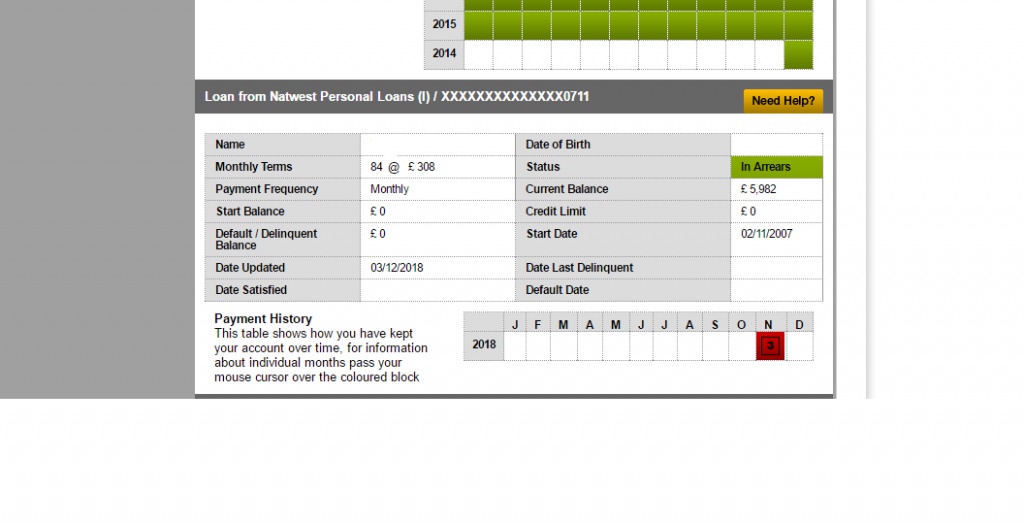The image size is (1024, 524).
Task: Click the Date Updated value 03/12/2018
Action: (397, 268)
